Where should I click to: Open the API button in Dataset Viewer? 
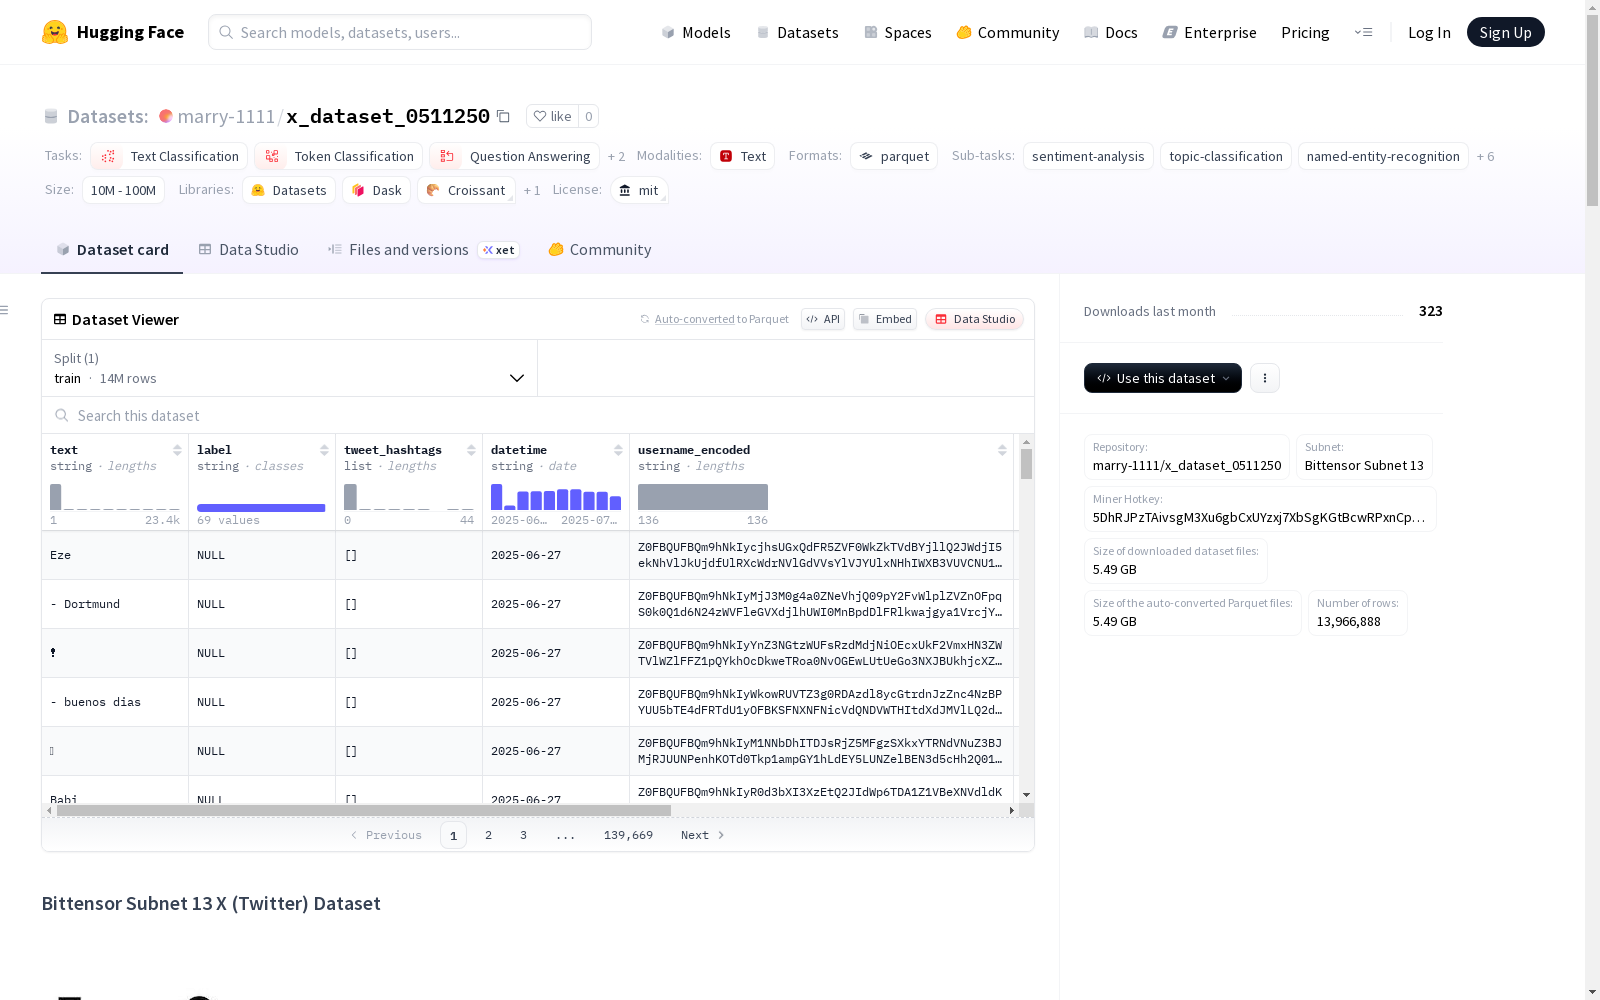point(823,319)
